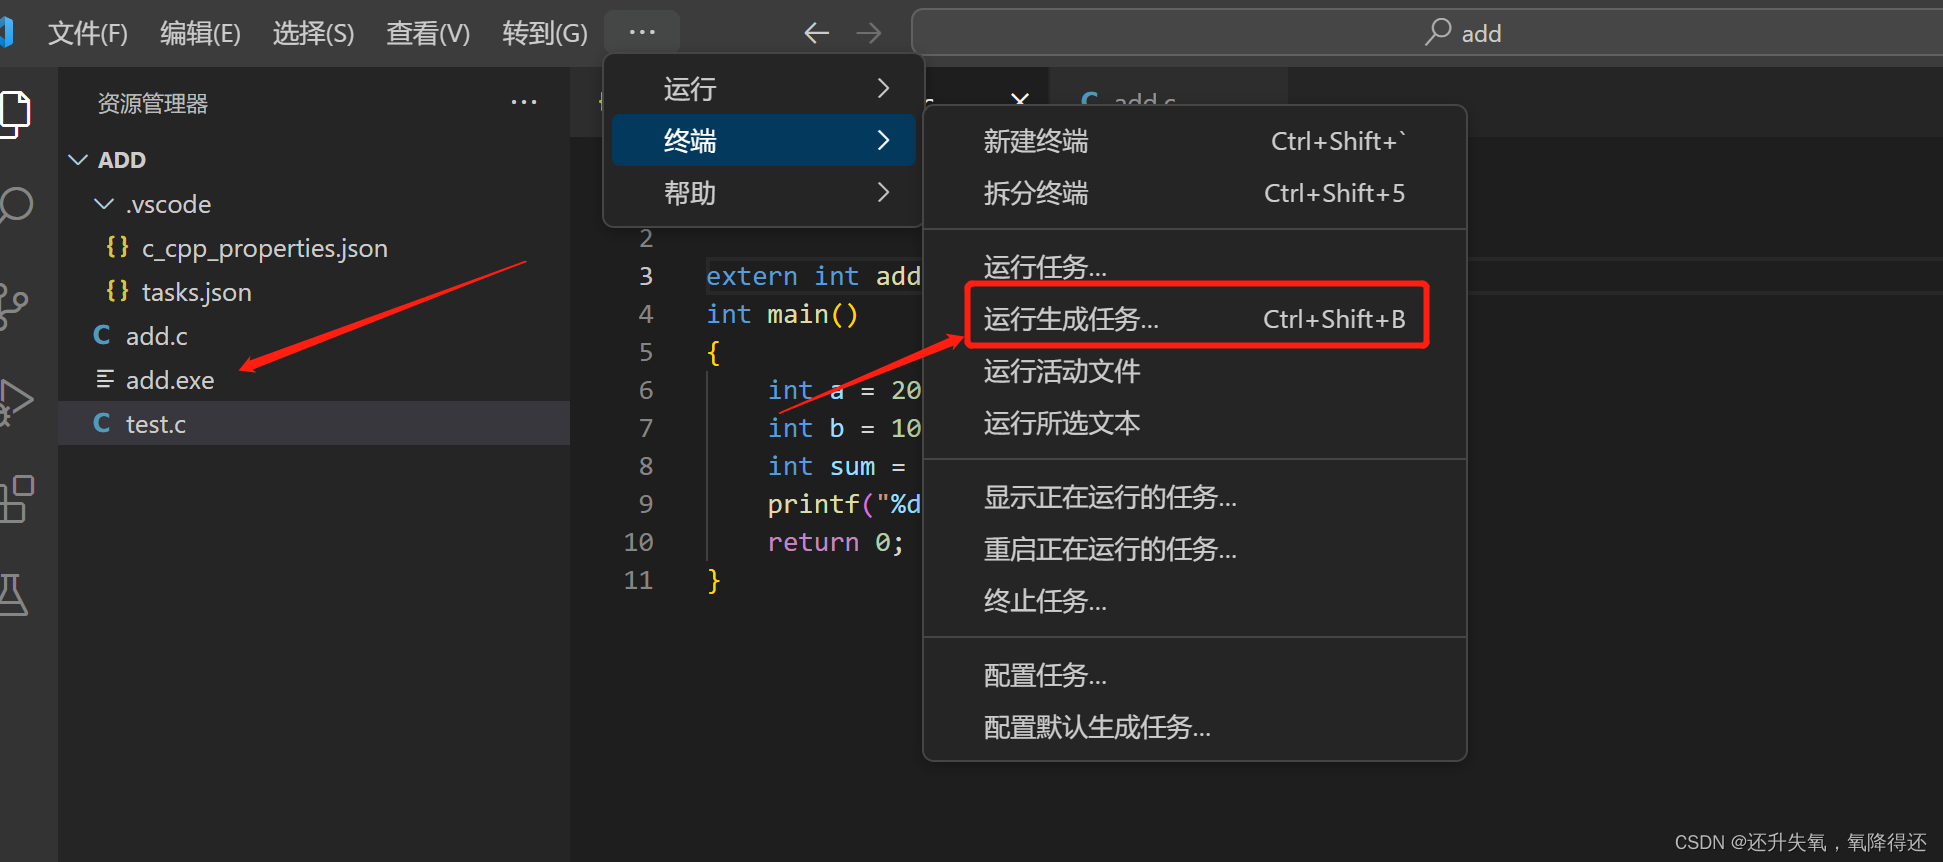Choose 新建终端 from the terminal submenu

click(x=1195, y=141)
